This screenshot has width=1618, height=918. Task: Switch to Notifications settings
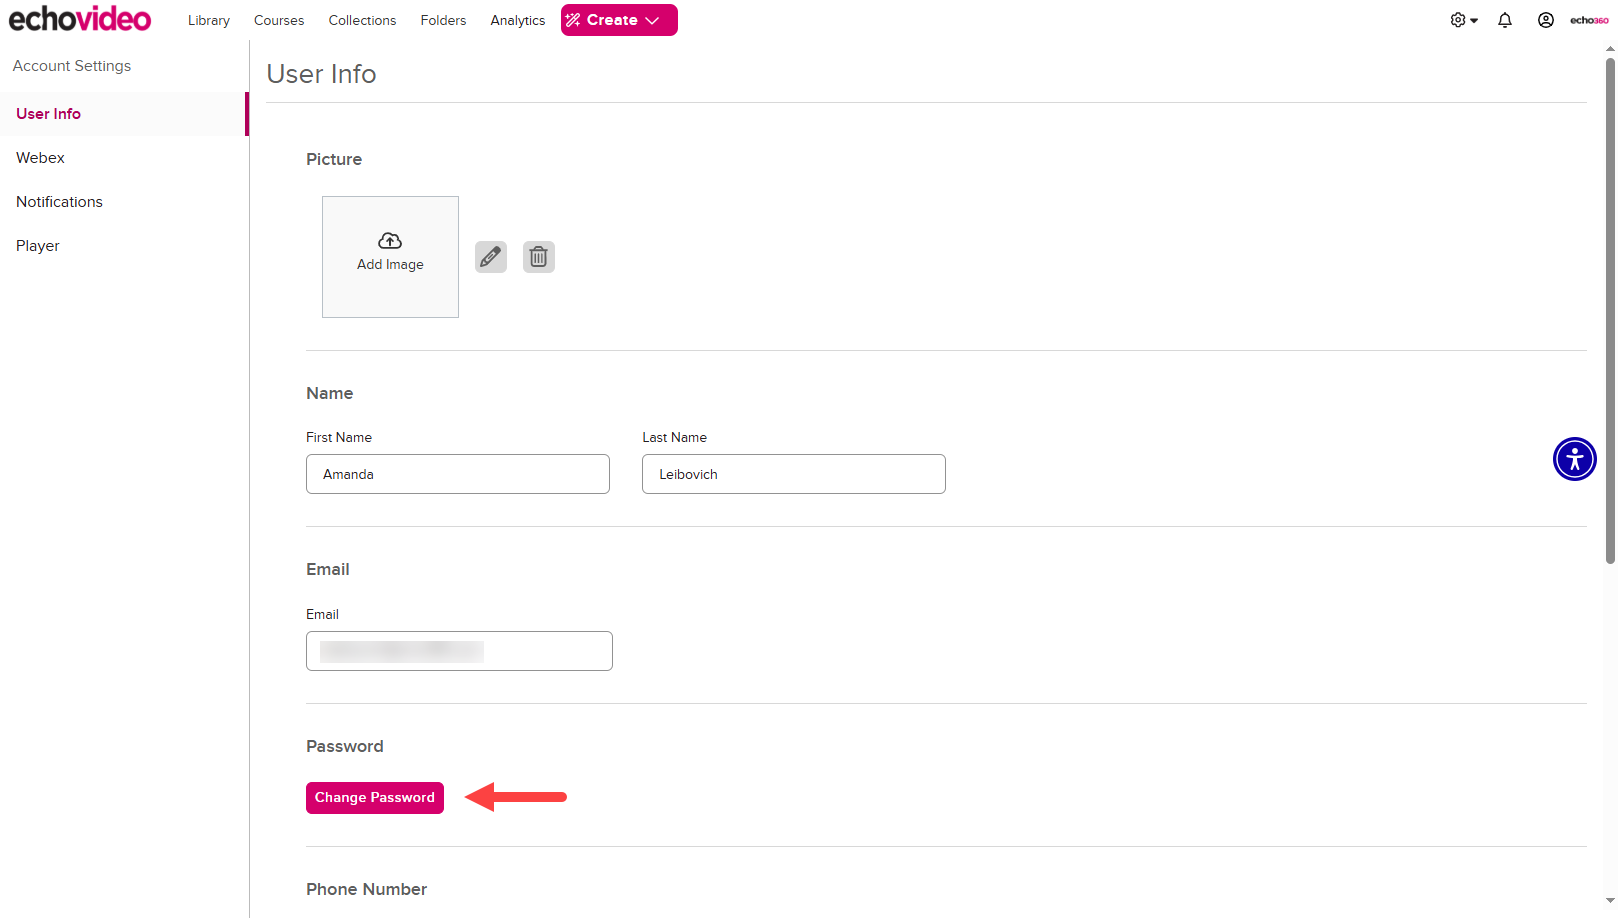coord(59,202)
